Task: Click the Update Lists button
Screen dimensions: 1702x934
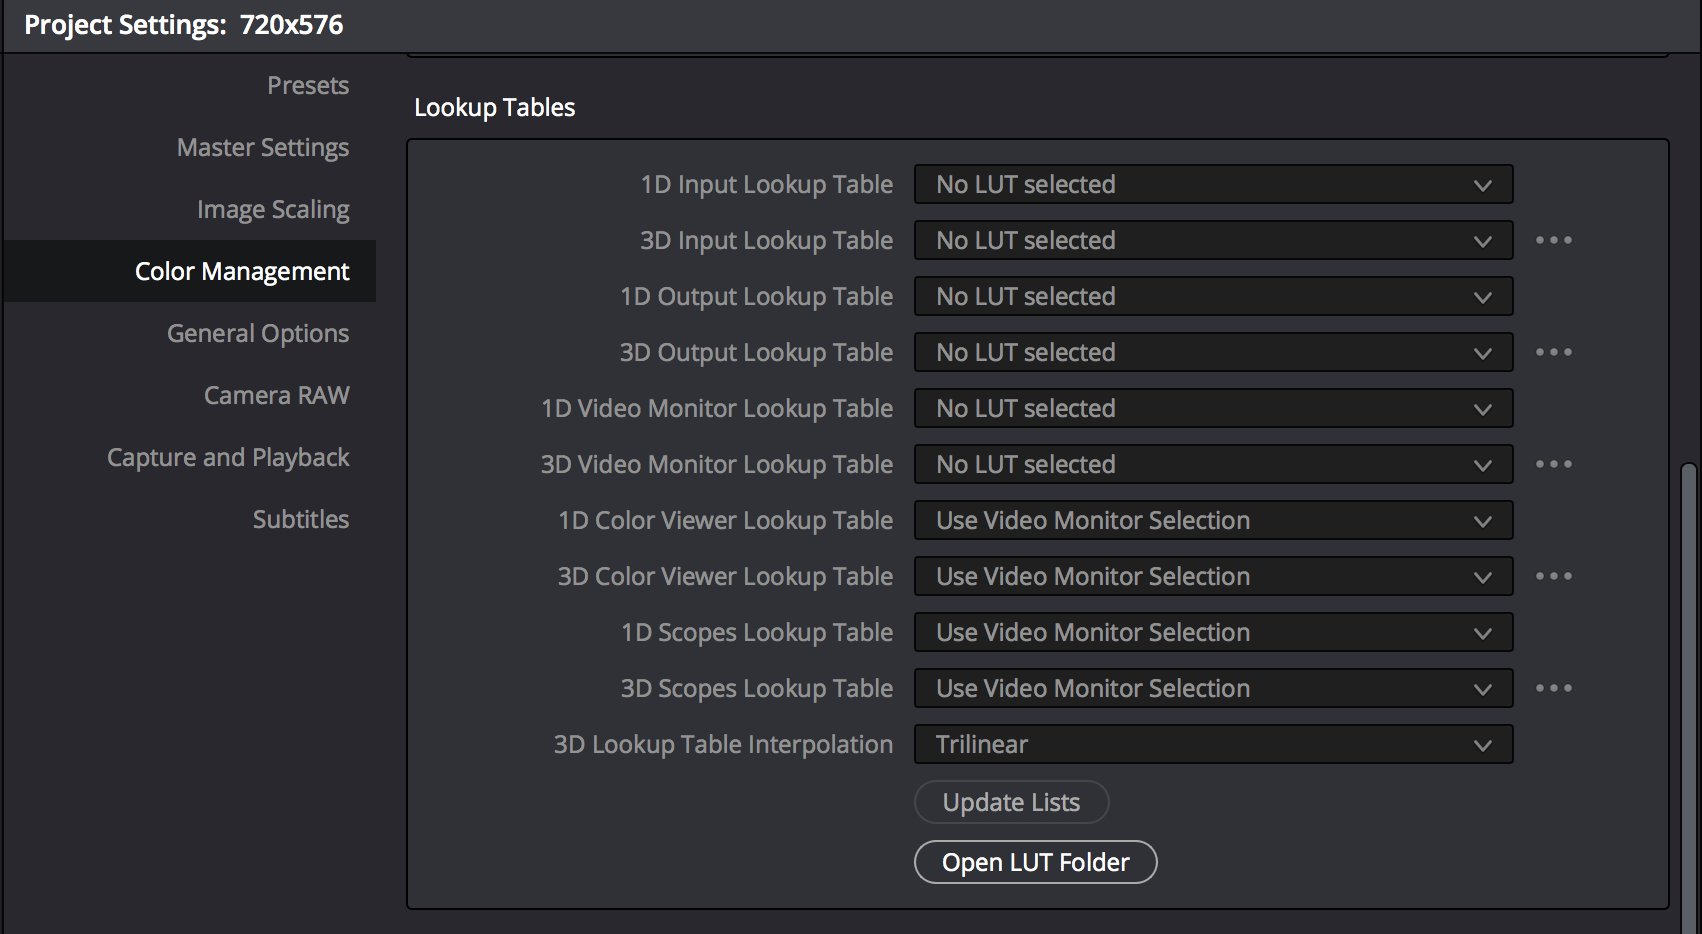Action: (x=1011, y=802)
